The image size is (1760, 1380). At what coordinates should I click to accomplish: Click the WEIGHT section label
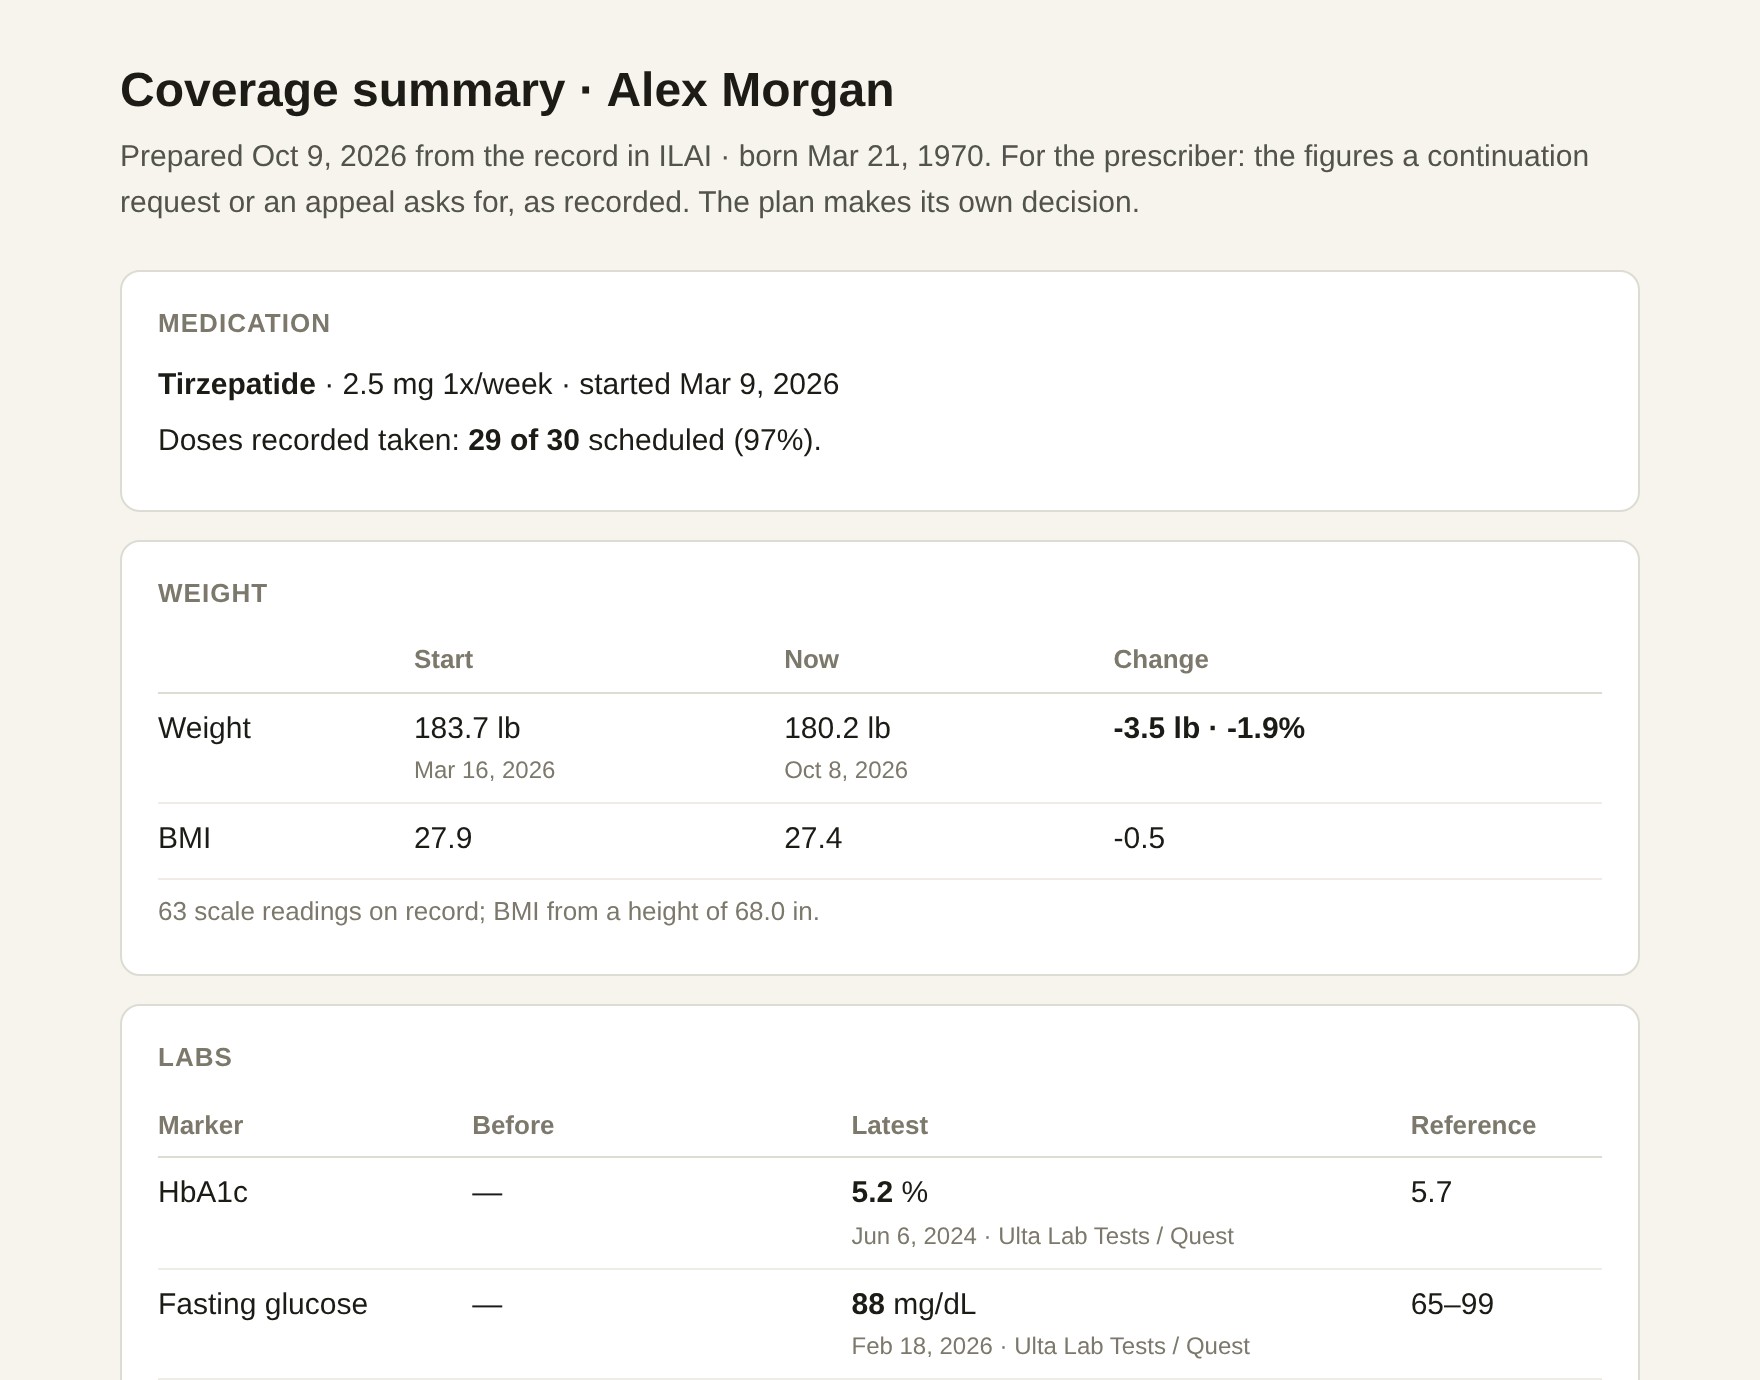click(x=212, y=593)
